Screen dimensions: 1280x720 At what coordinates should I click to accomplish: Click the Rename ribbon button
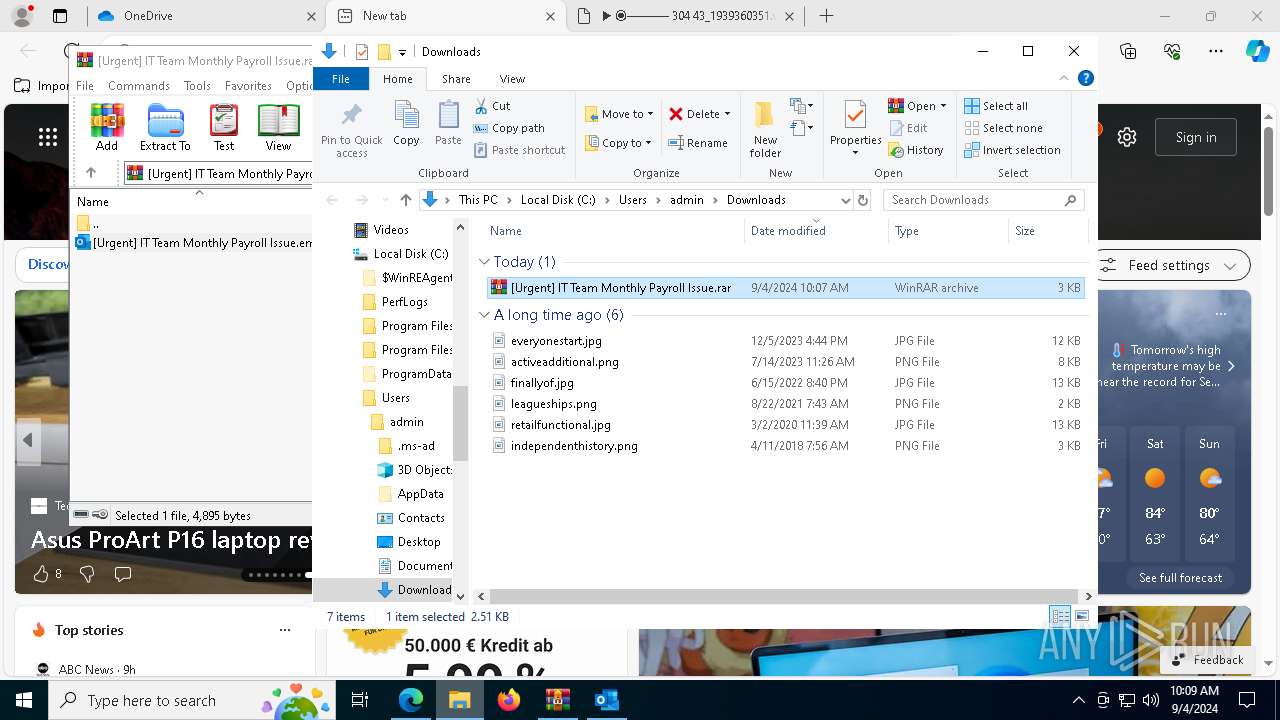click(x=698, y=143)
